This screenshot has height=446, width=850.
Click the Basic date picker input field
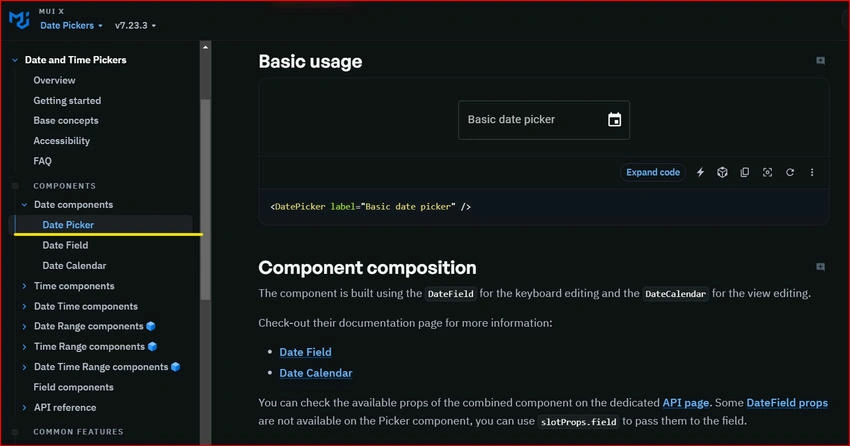click(544, 120)
